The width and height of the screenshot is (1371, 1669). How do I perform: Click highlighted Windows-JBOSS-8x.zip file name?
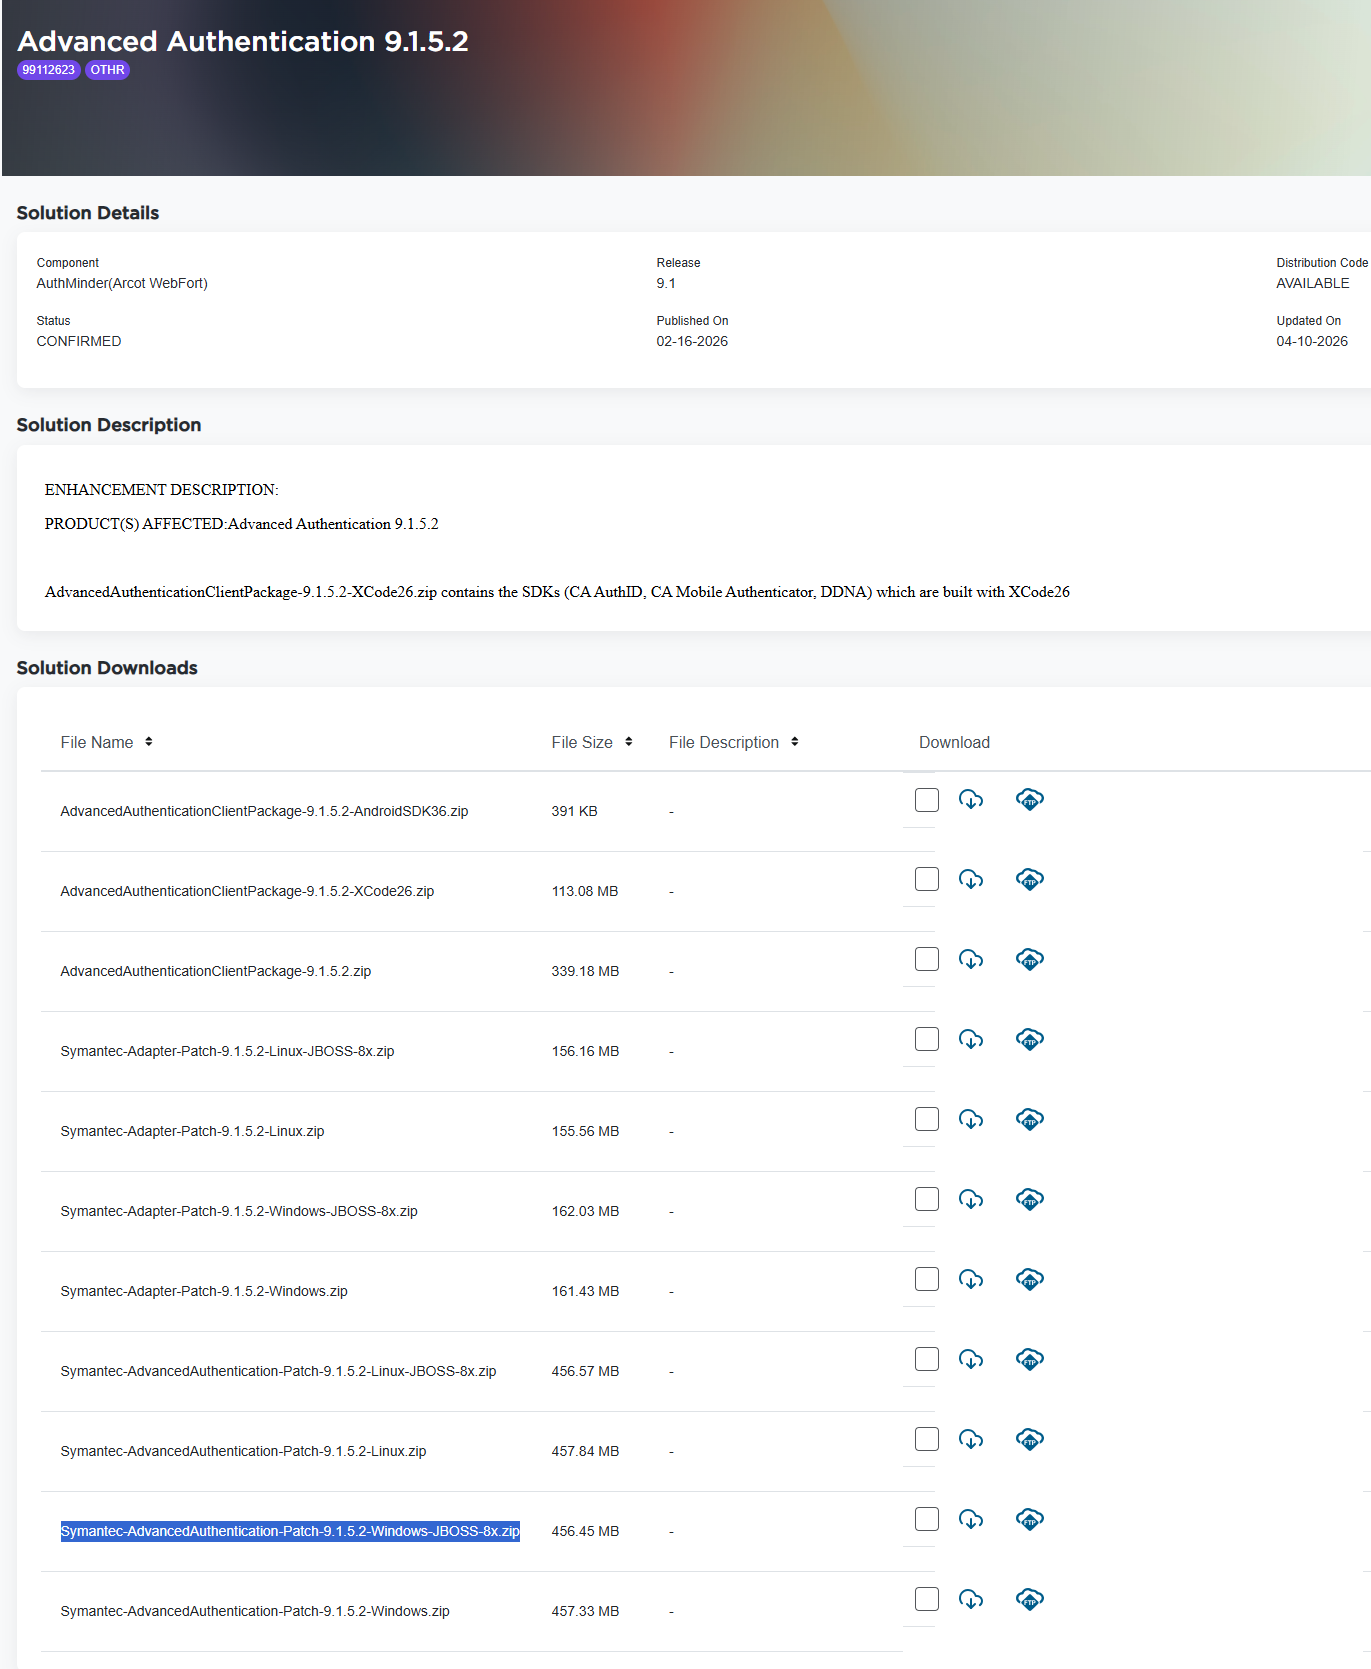[290, 1531]
